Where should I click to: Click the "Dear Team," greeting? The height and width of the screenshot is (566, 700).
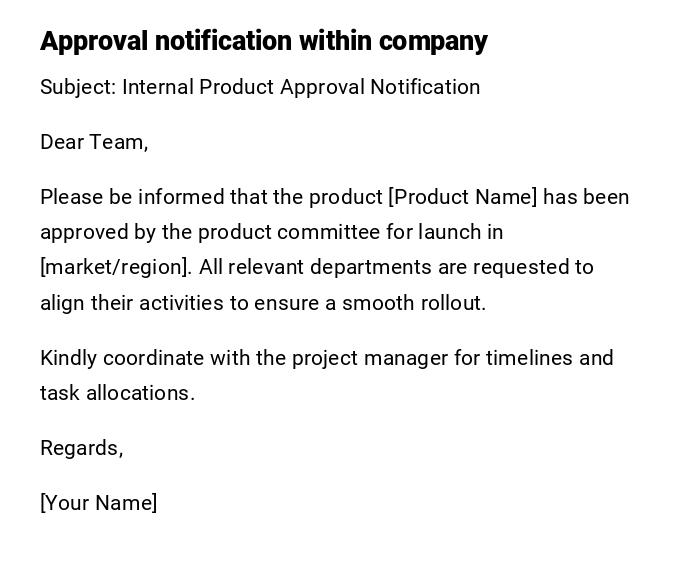tap(94, 142)
